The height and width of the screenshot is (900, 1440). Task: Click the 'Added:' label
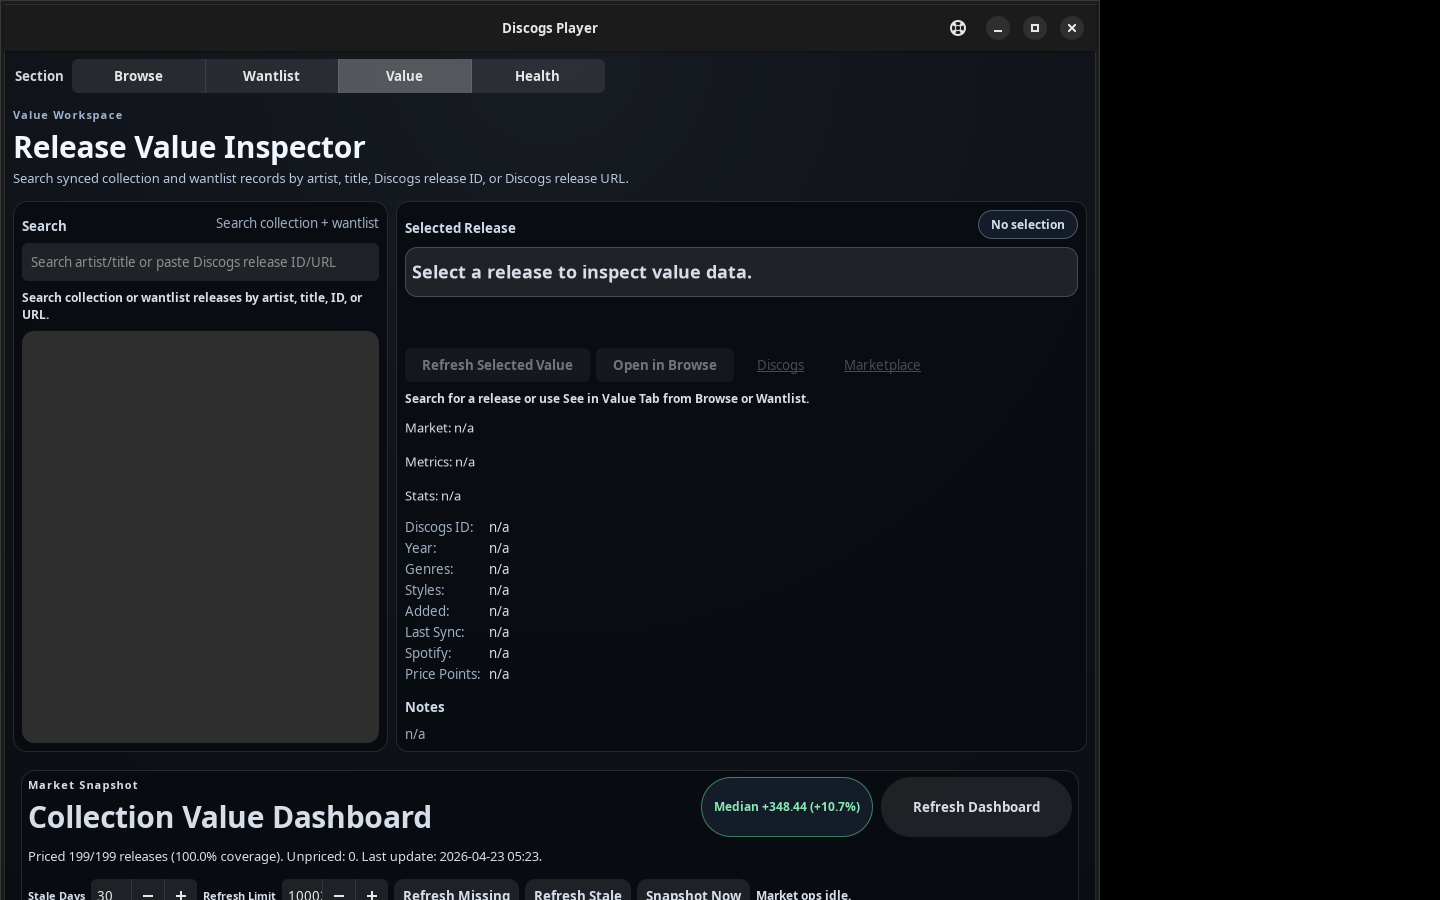pyautogui.click(x=427, y=611)
